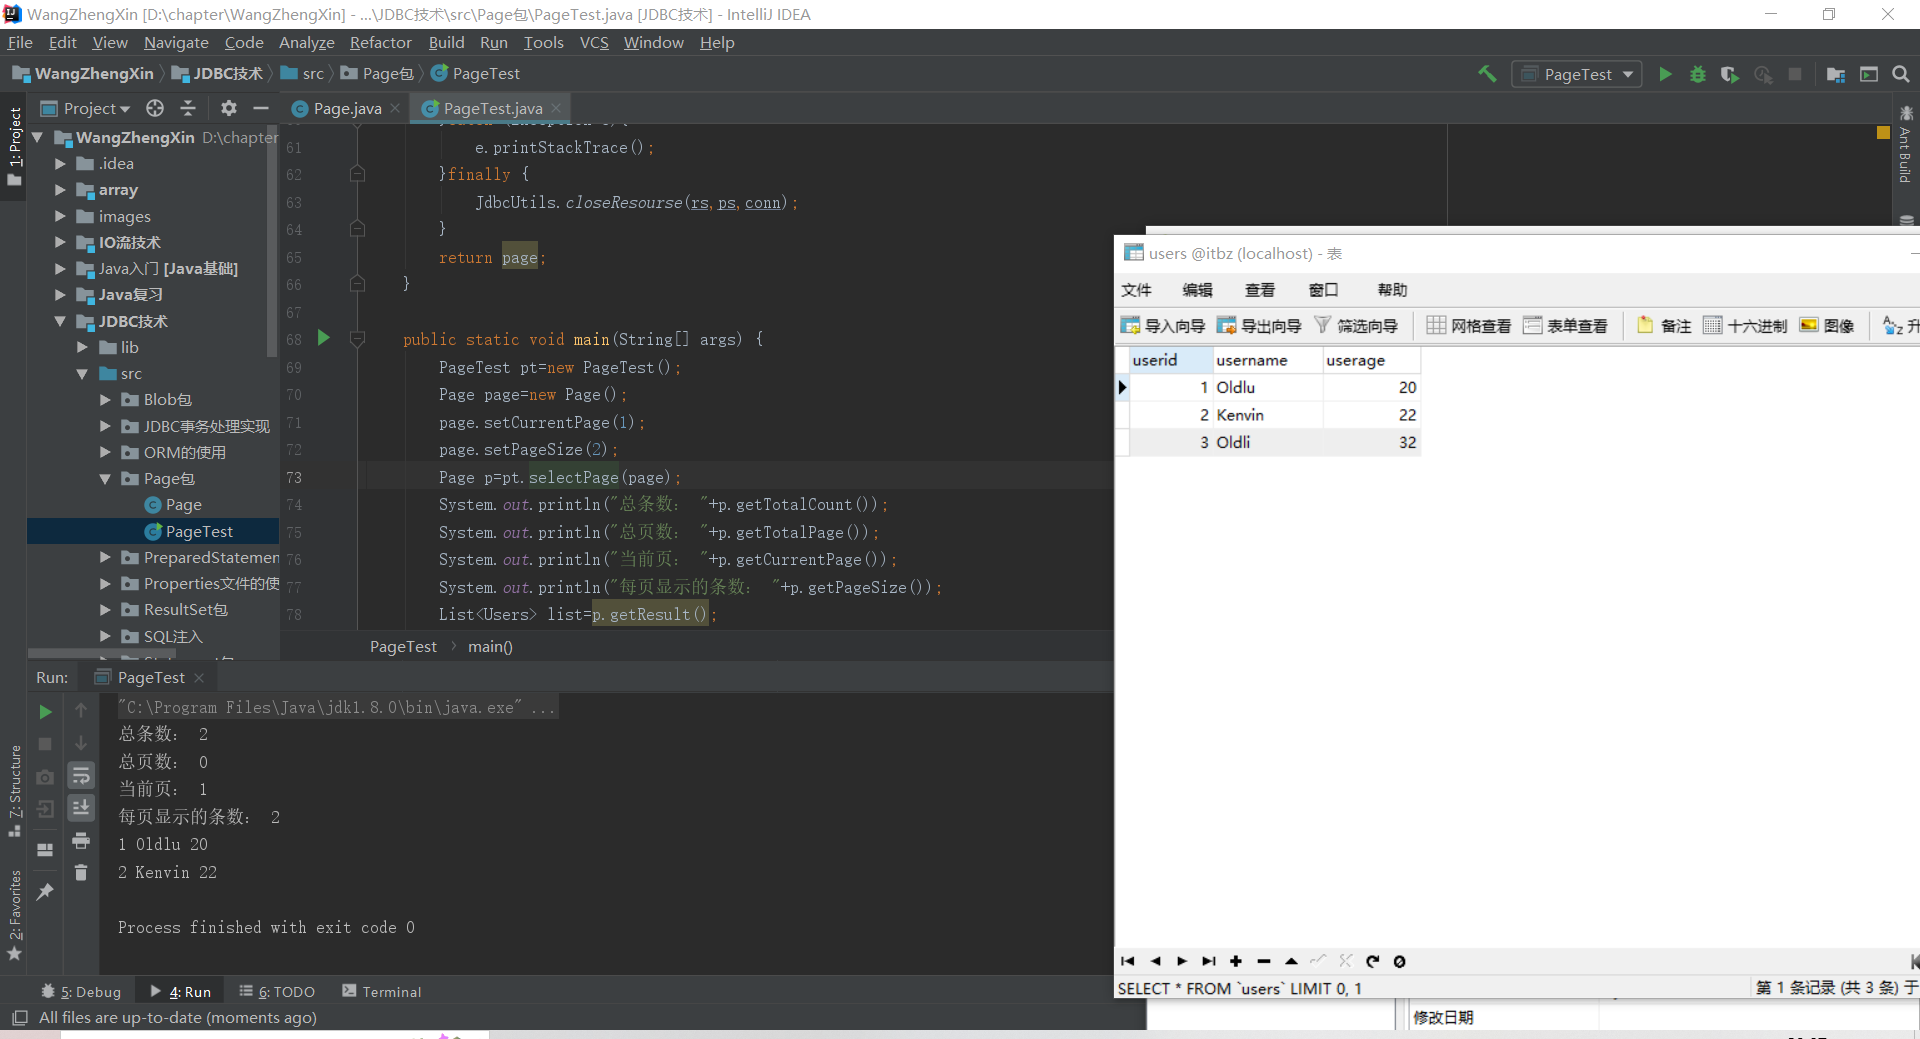The width and height of the screenshot is (1920, 1039).
Task: Open the 6: TODO tool window
Action: pos(277,991)
